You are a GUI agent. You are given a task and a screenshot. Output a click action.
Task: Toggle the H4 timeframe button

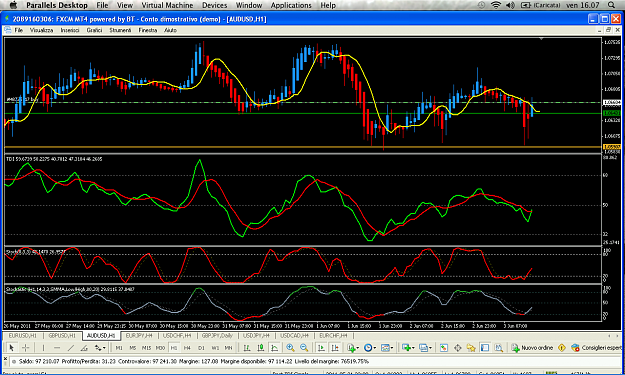[x=187, y=348]
